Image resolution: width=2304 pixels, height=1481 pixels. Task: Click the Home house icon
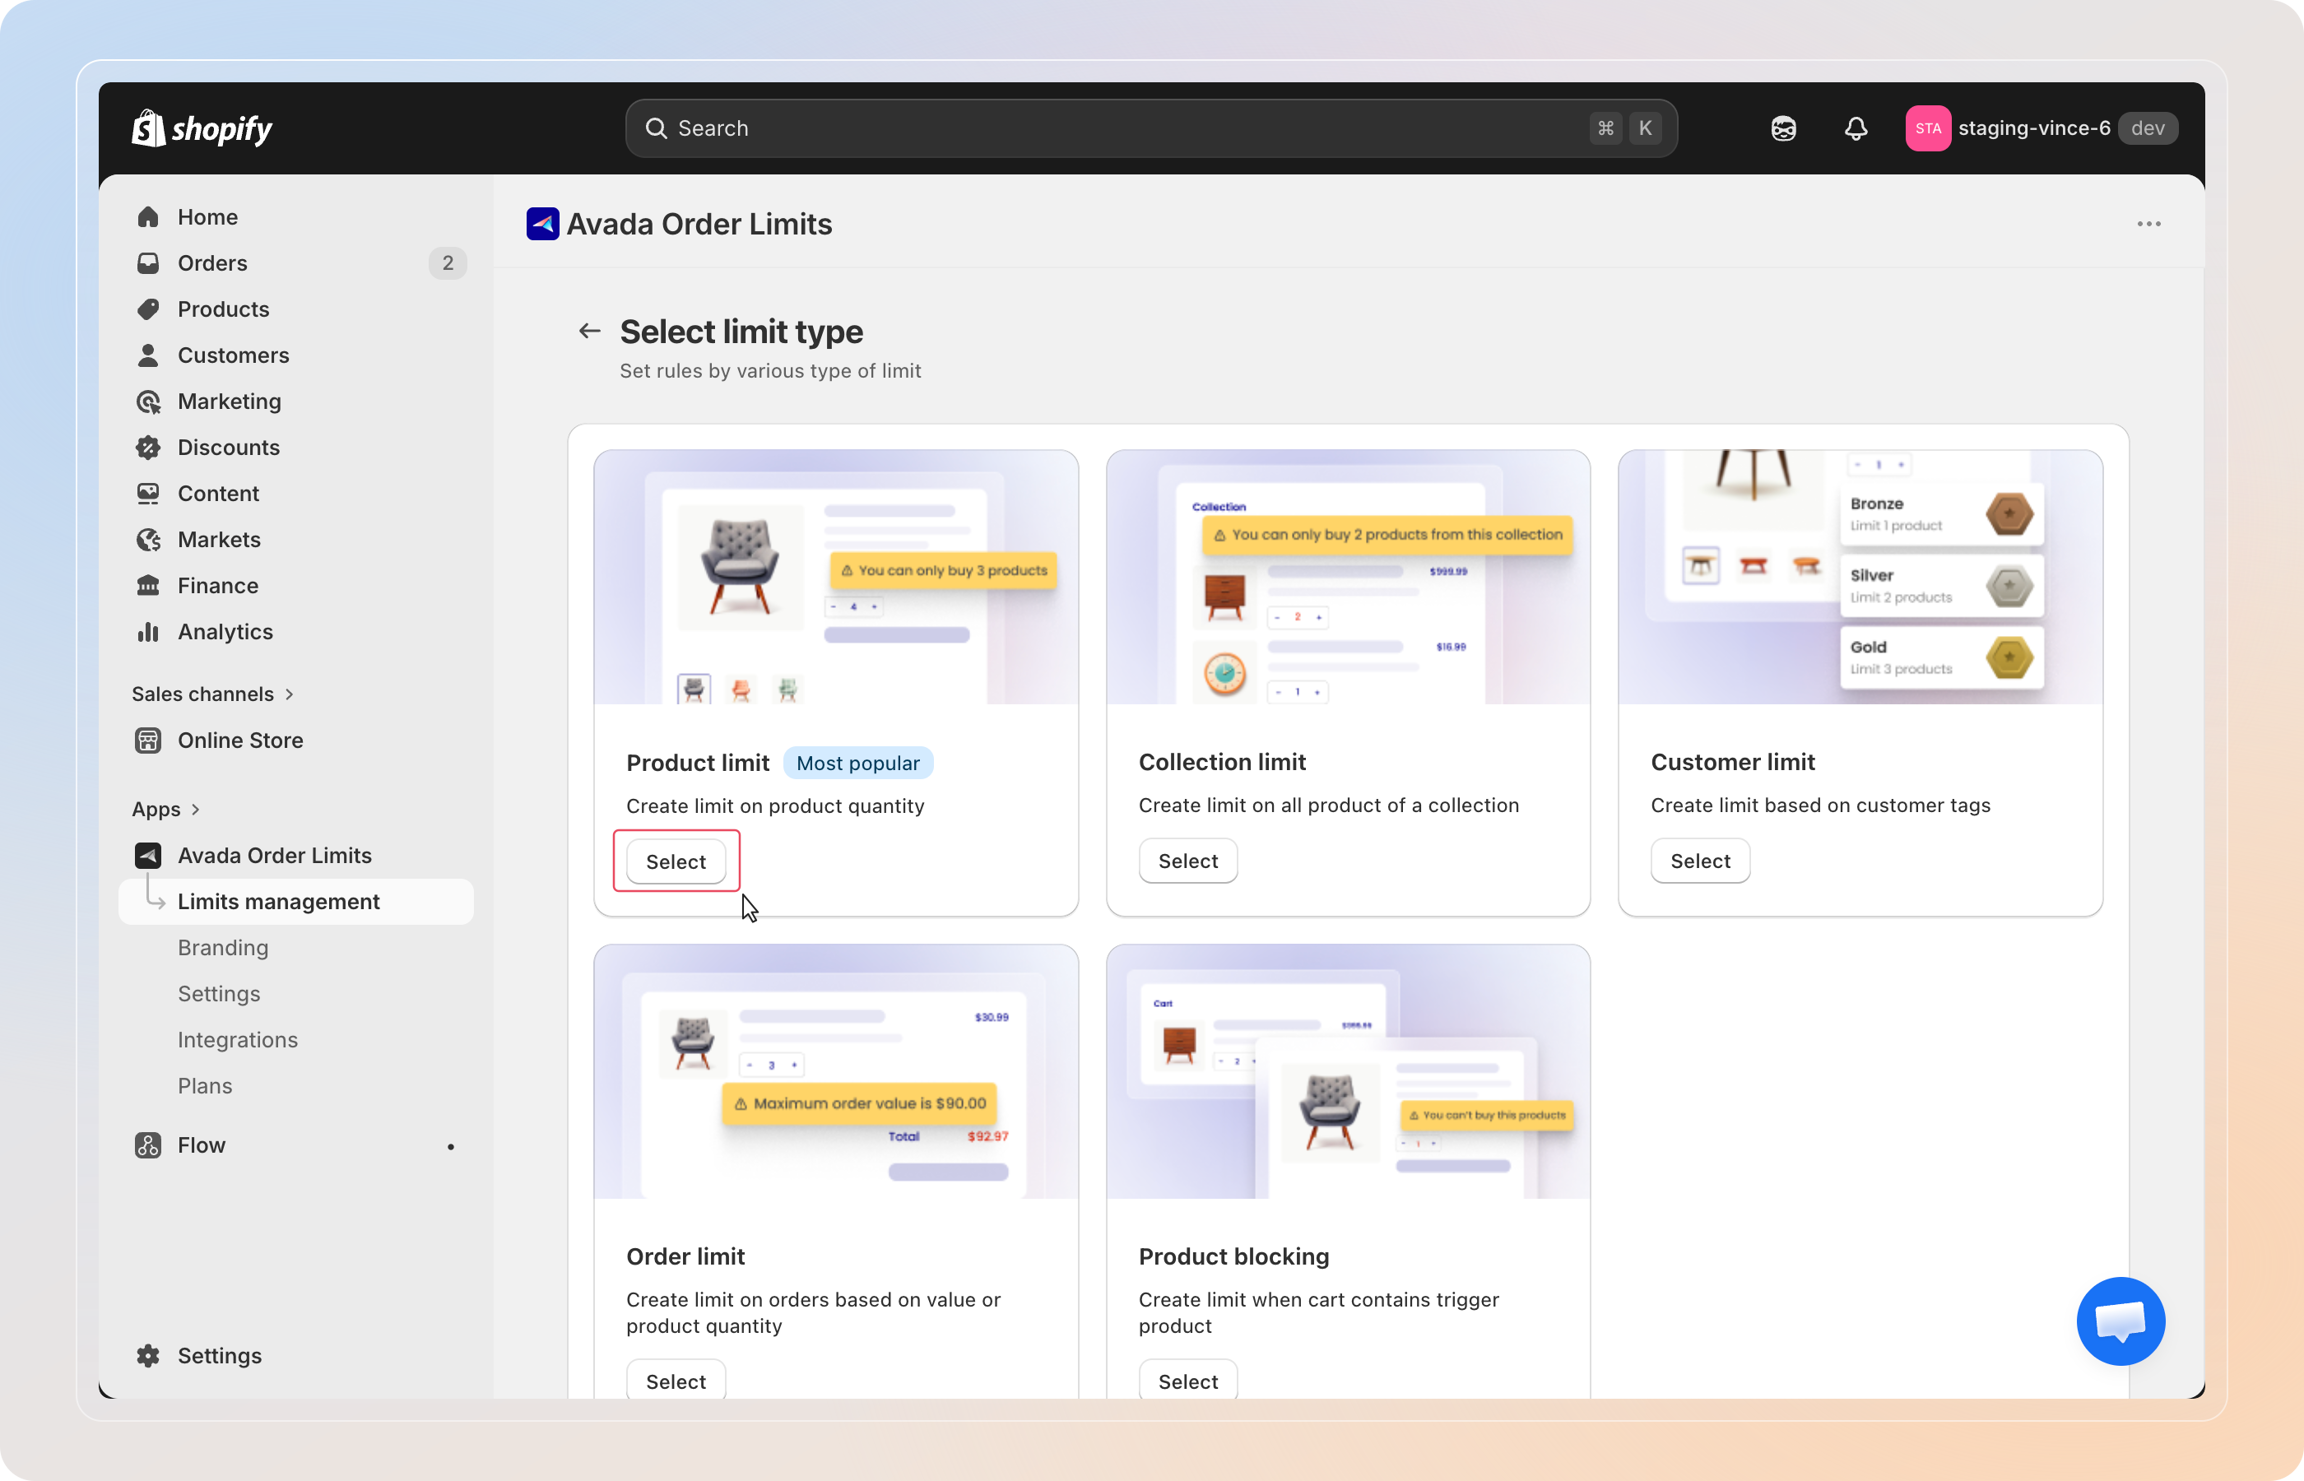point(148,217)
